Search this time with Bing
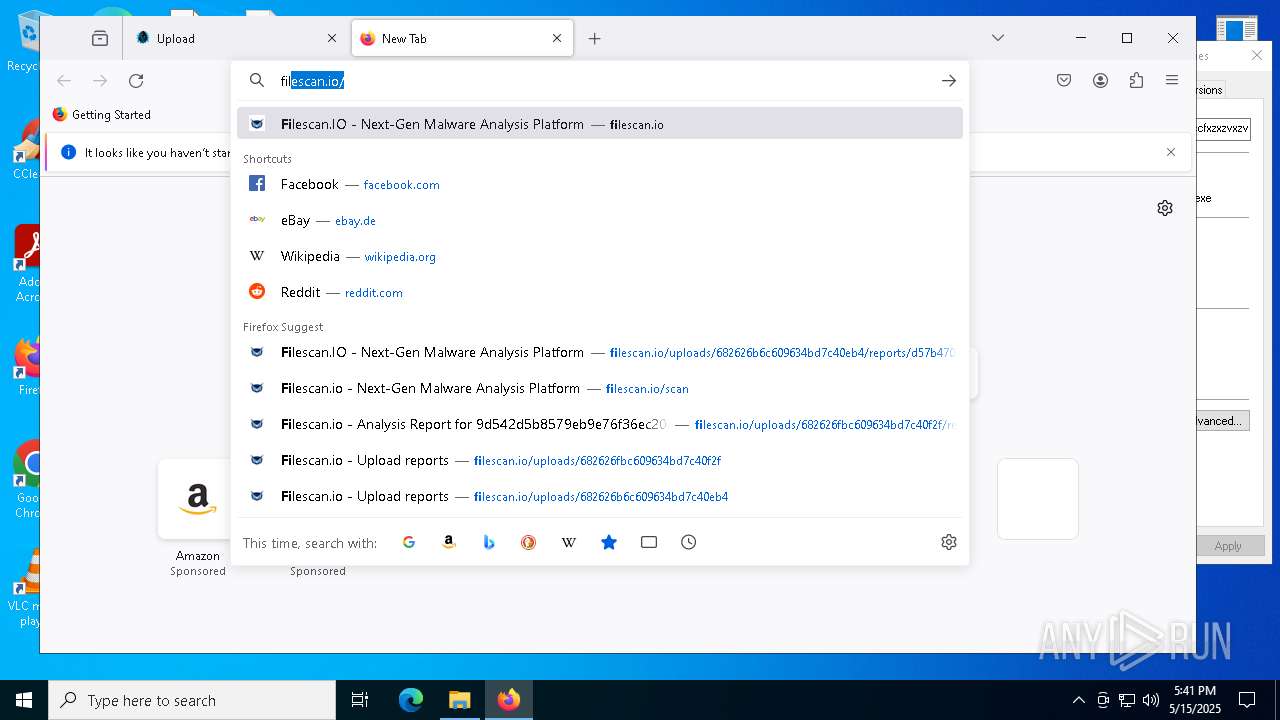1280x720 pixels. point(489,542)
